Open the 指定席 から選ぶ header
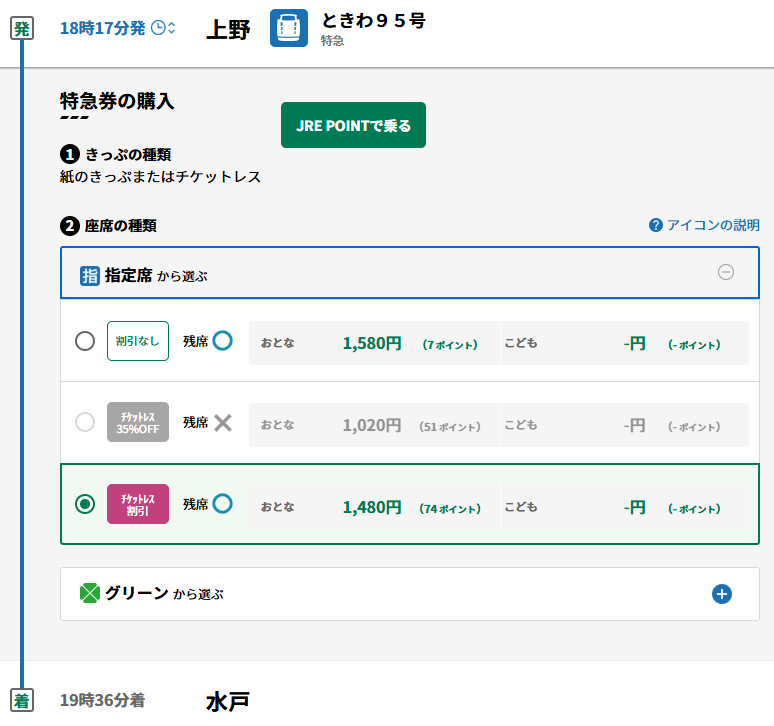774x726 pixels. click(x=410, y=272)
